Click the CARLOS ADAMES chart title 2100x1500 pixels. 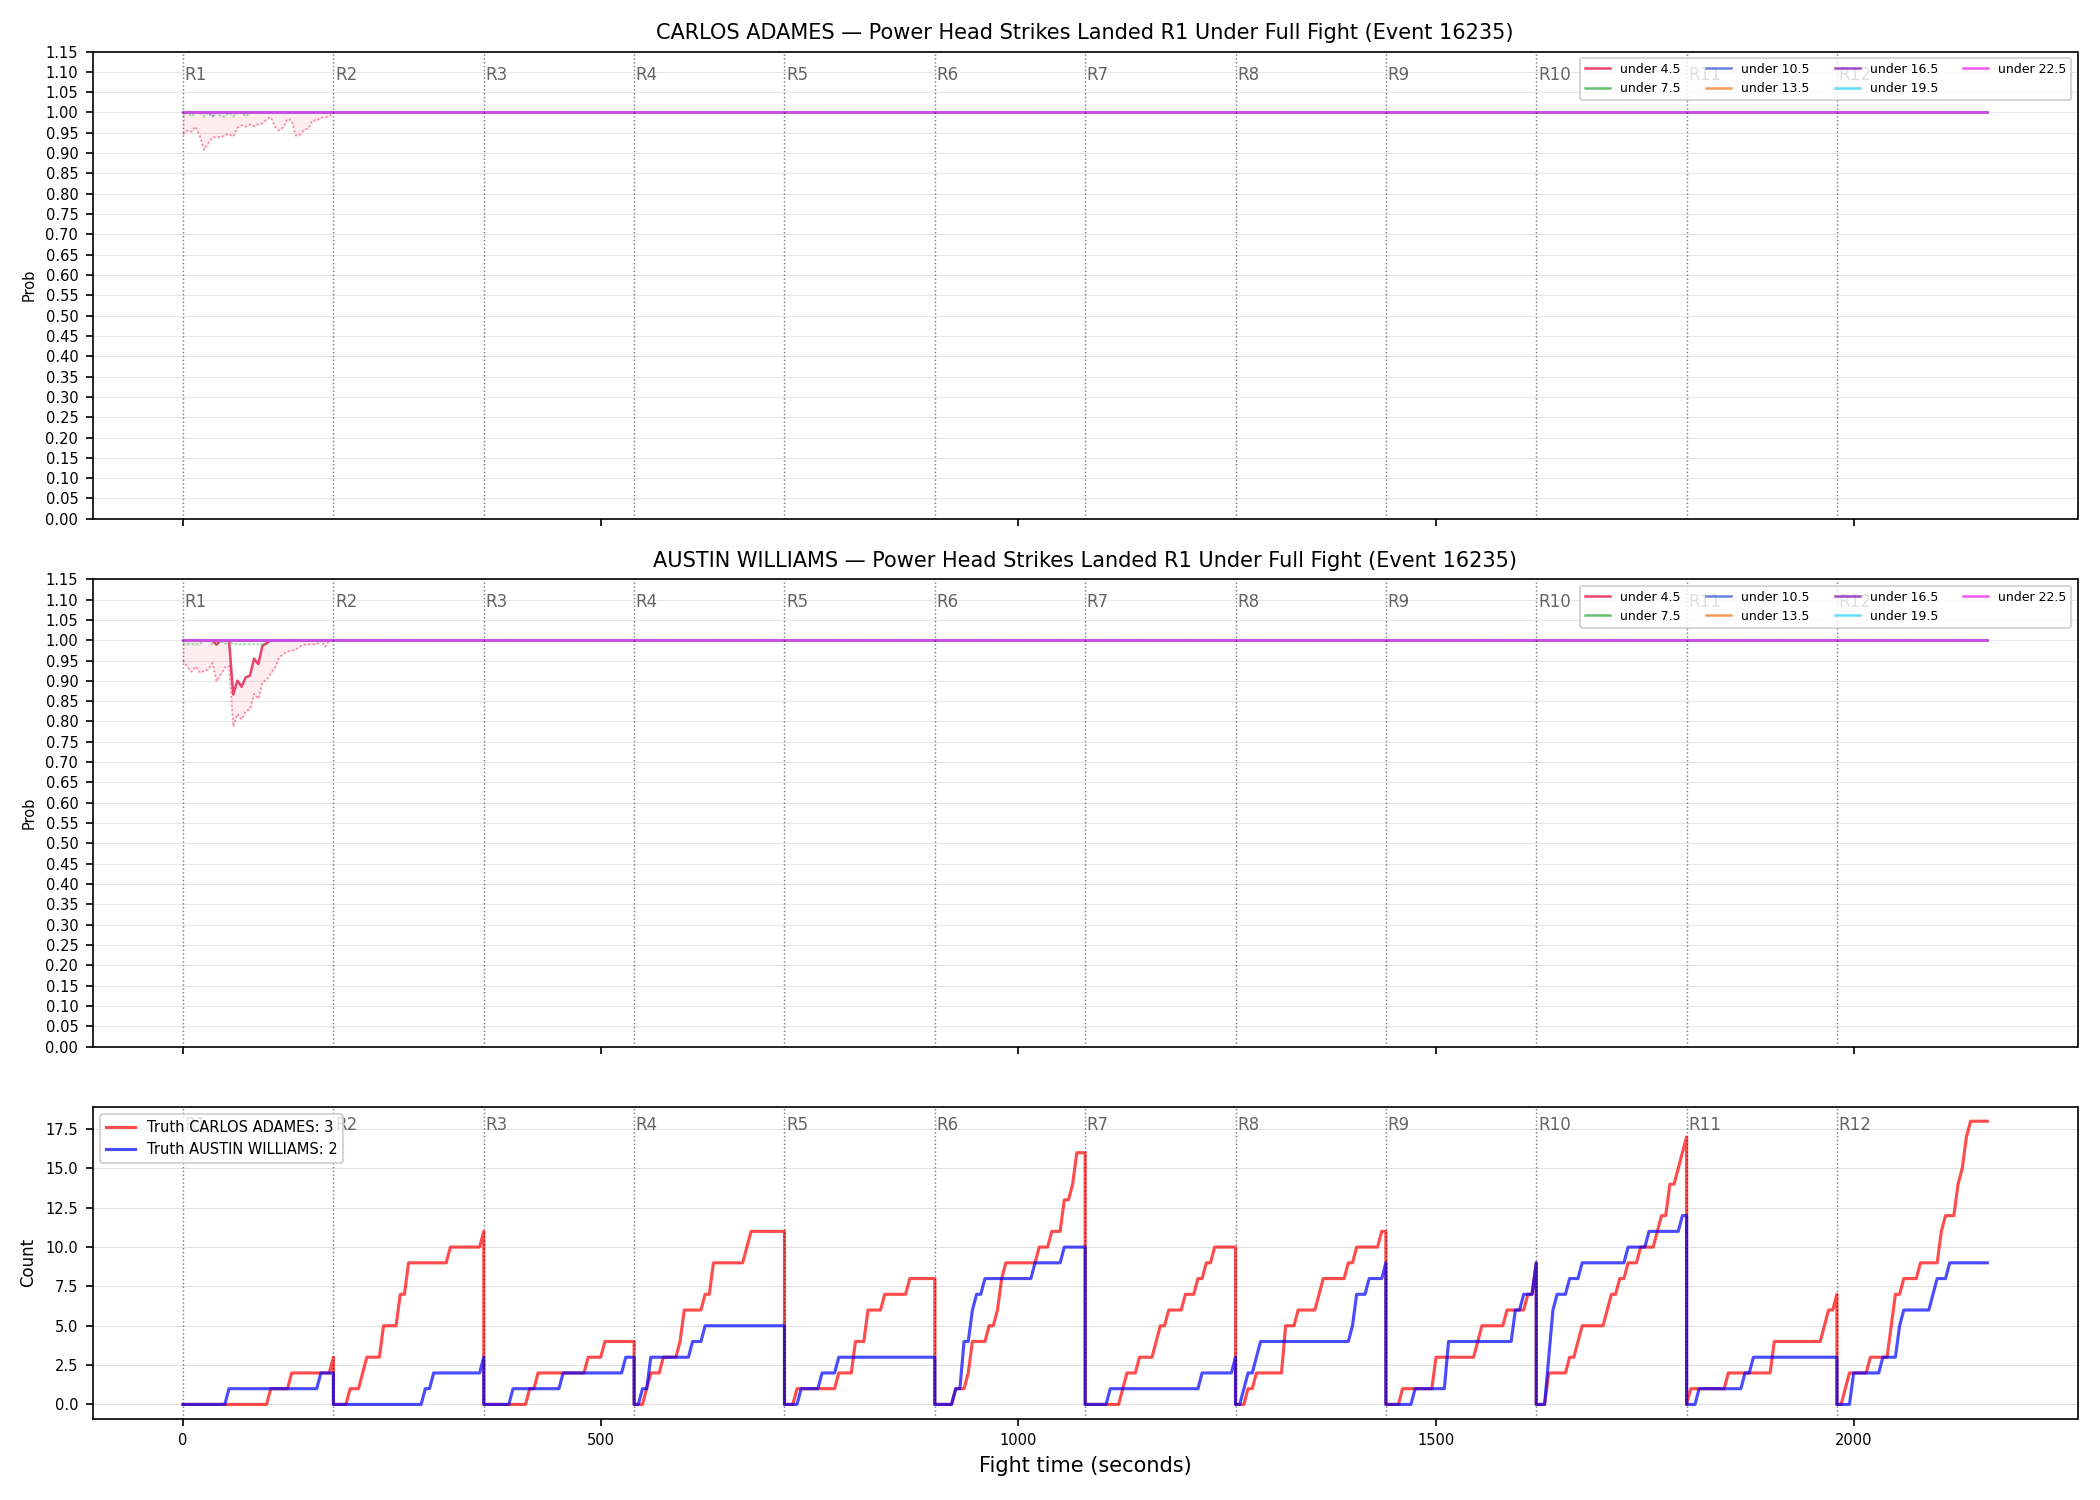tap(1084, 32)
